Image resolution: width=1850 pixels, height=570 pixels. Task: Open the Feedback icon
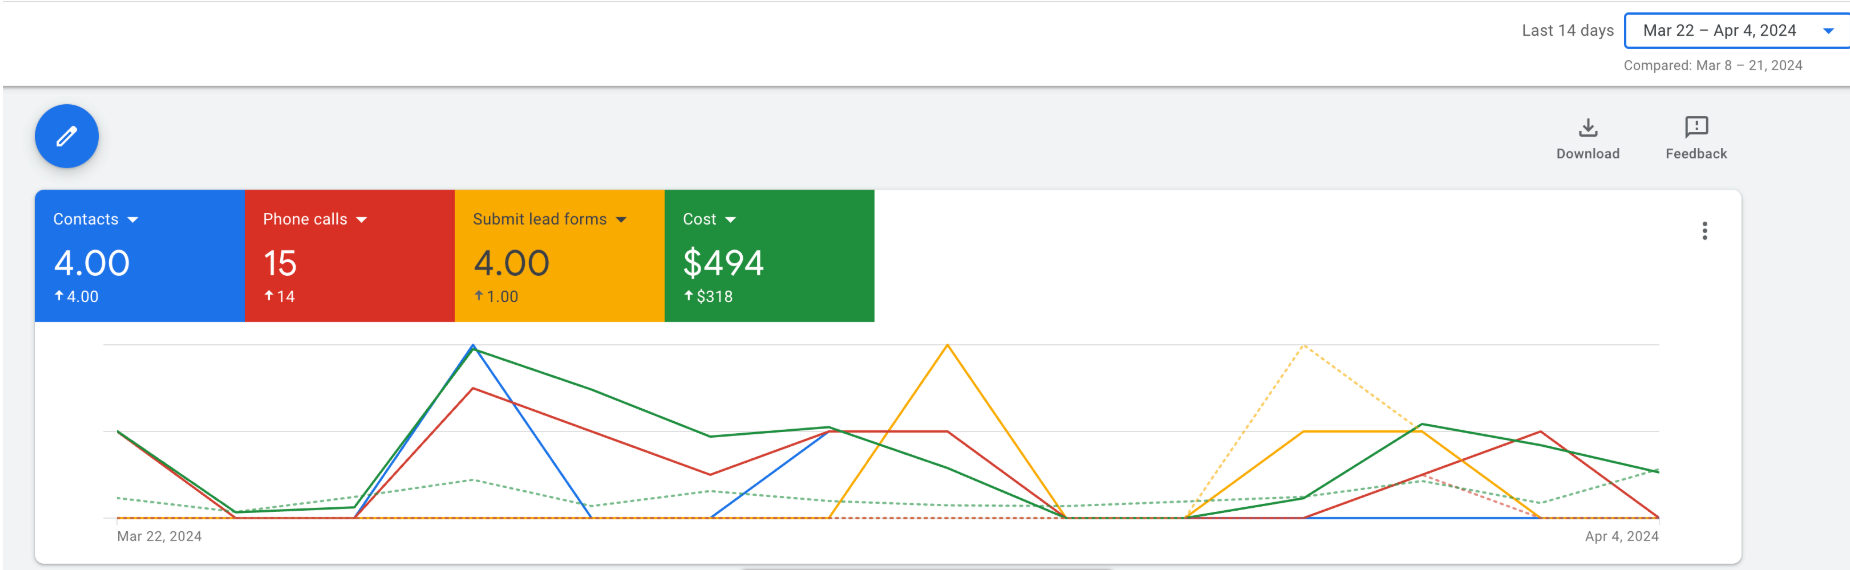tap(1696, 127)
